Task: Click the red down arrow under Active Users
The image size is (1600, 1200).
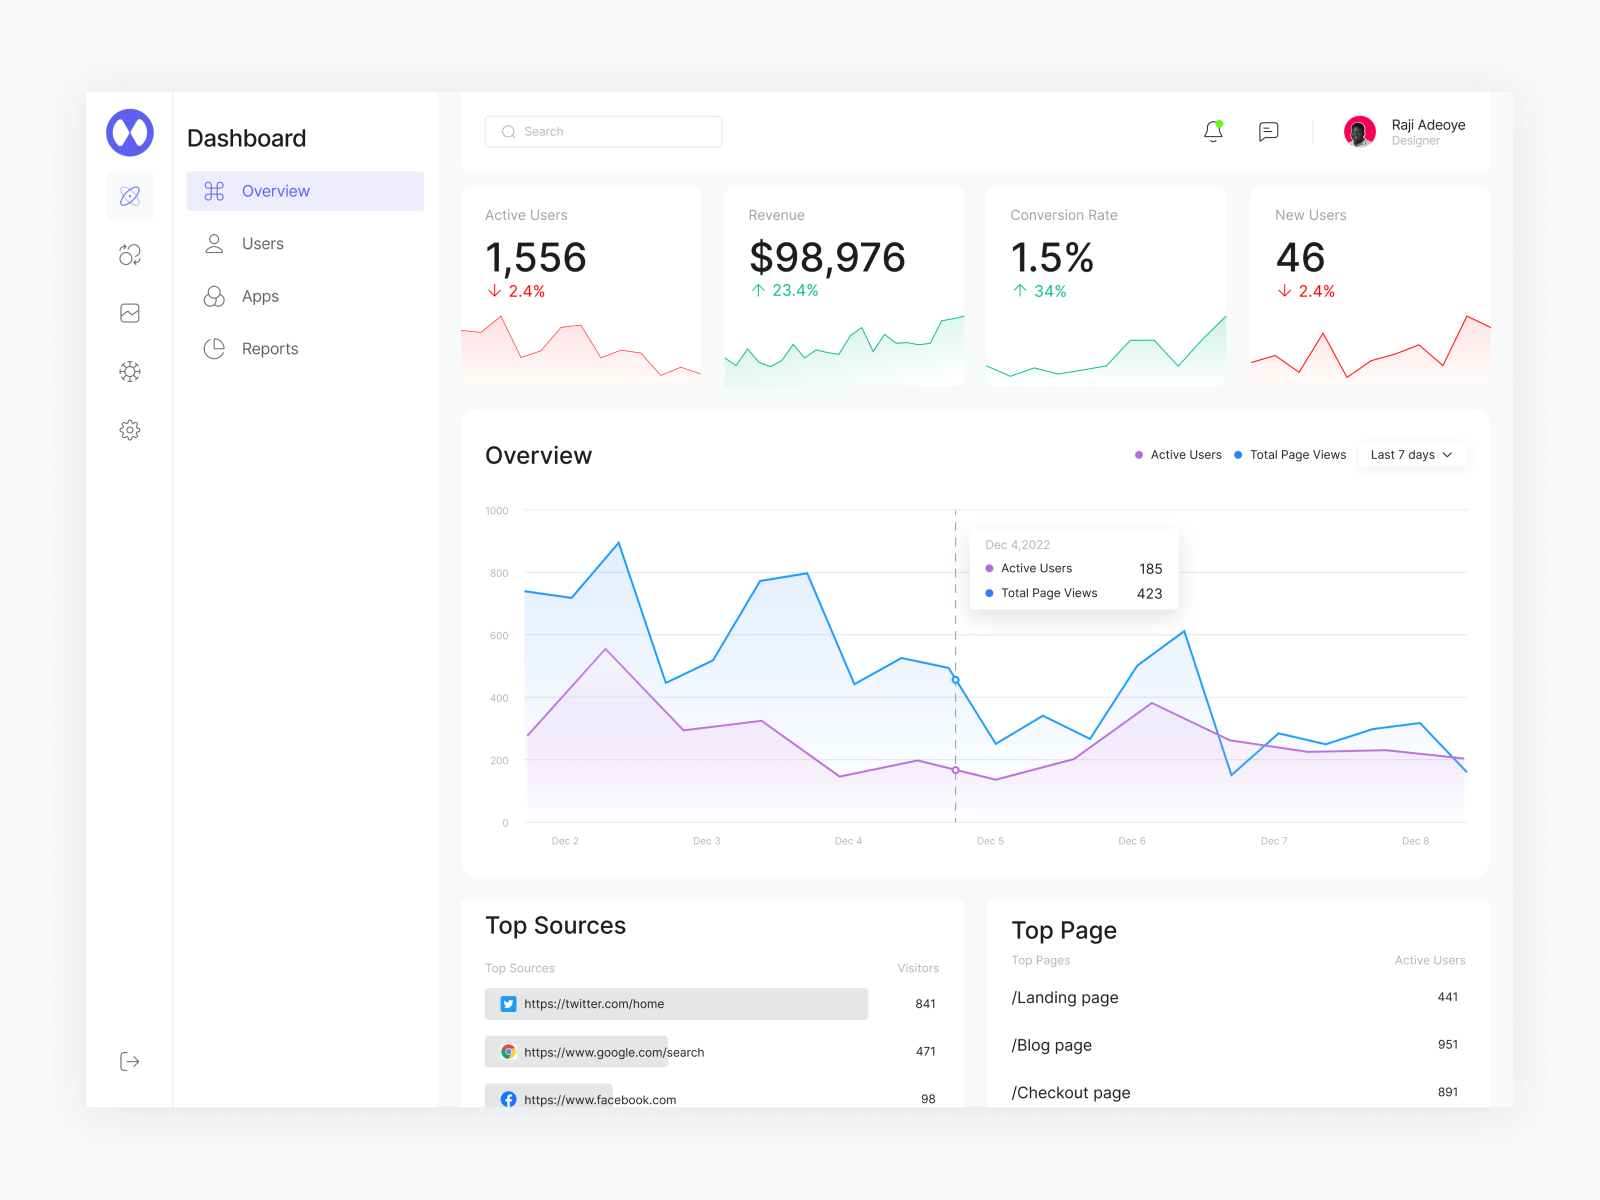Action: coord(494,291)
